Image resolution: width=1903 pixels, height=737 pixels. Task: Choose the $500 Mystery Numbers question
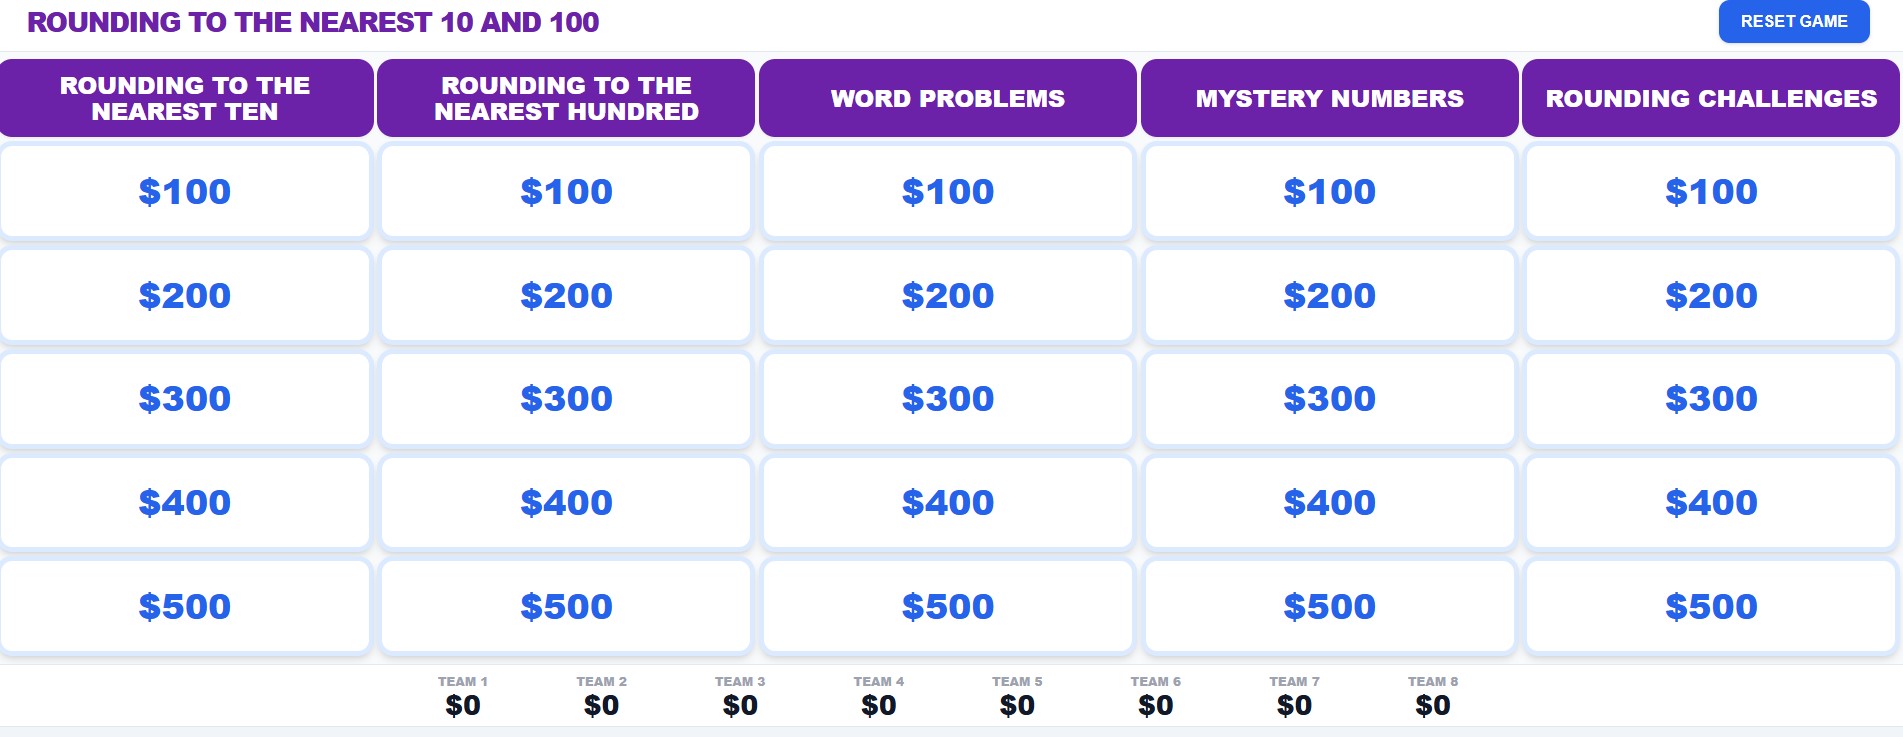1329,606
